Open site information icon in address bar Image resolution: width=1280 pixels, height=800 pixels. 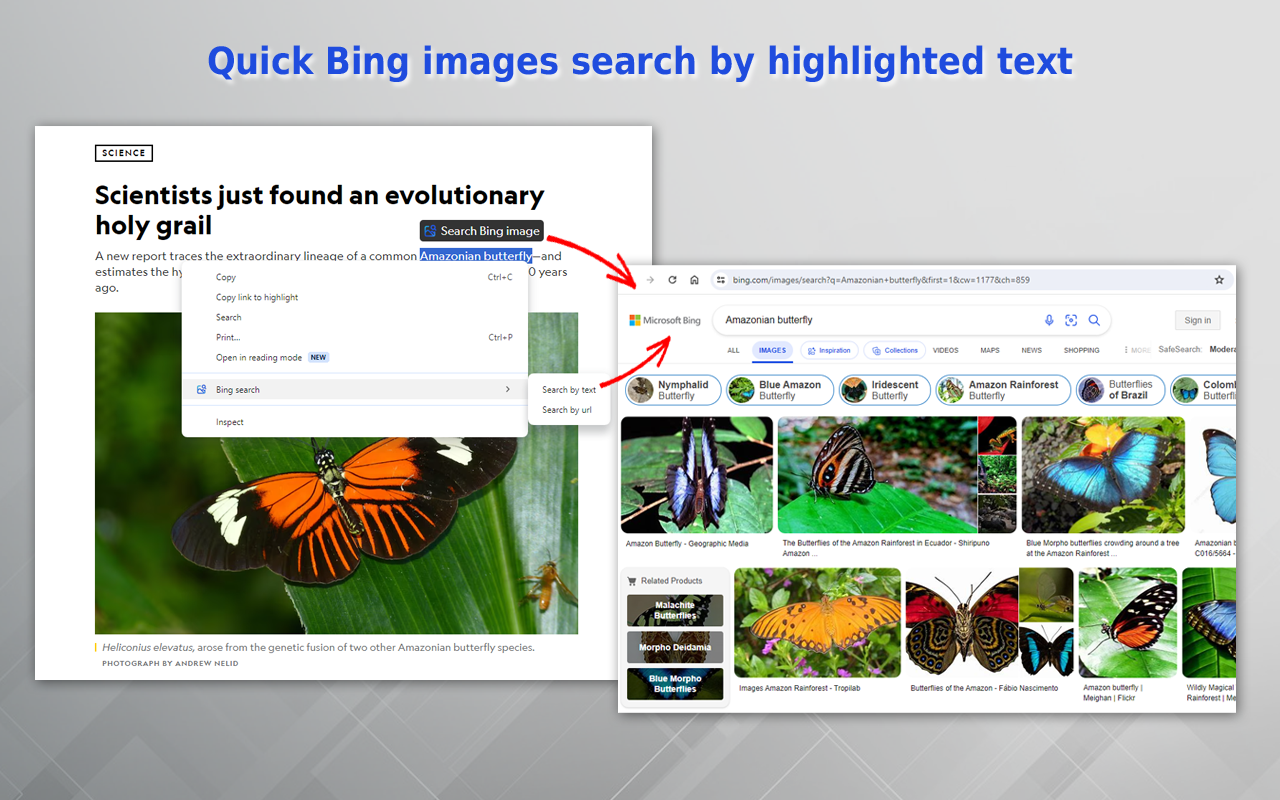720,280
